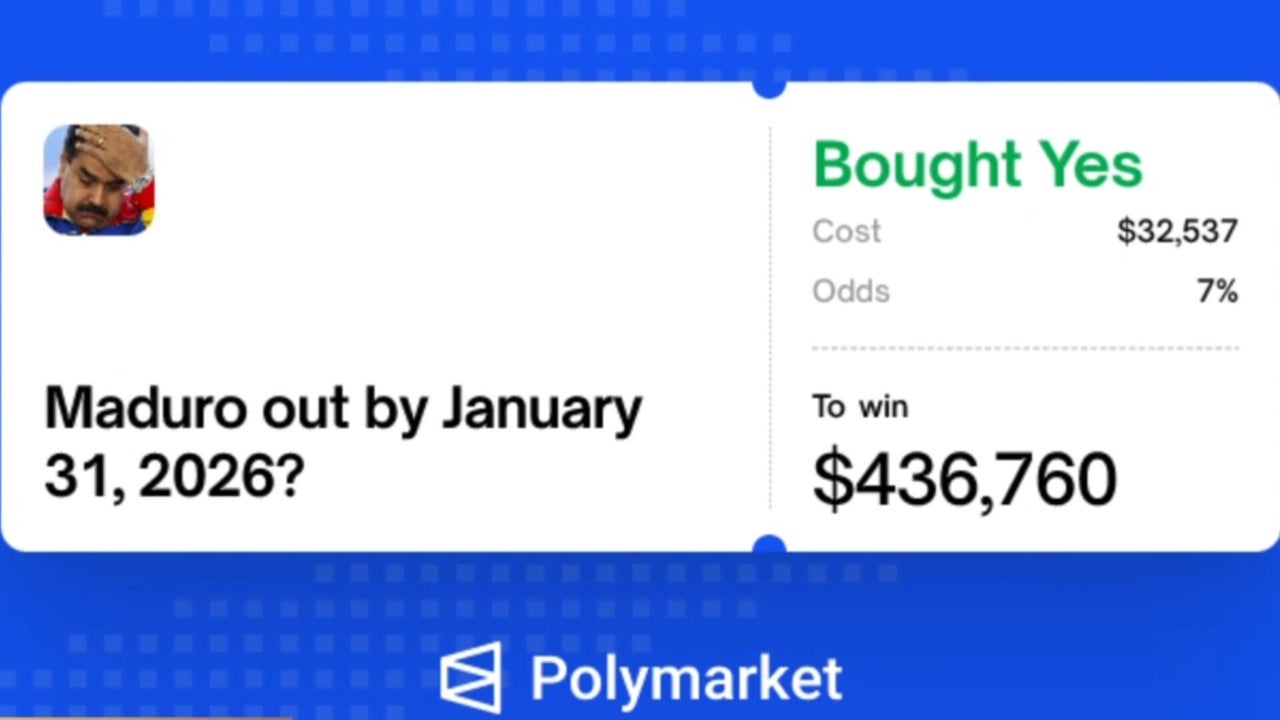This screenshot has height=720, width=1280.
Task: Select the 7% odds value
Action: pos(1218,291)
